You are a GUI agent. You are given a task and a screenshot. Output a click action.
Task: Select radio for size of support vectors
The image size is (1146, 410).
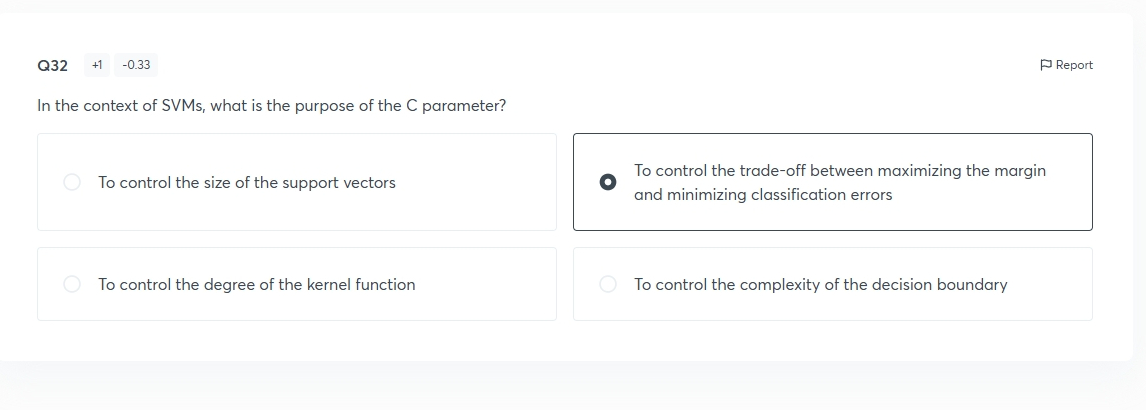(x=72, y=182)
